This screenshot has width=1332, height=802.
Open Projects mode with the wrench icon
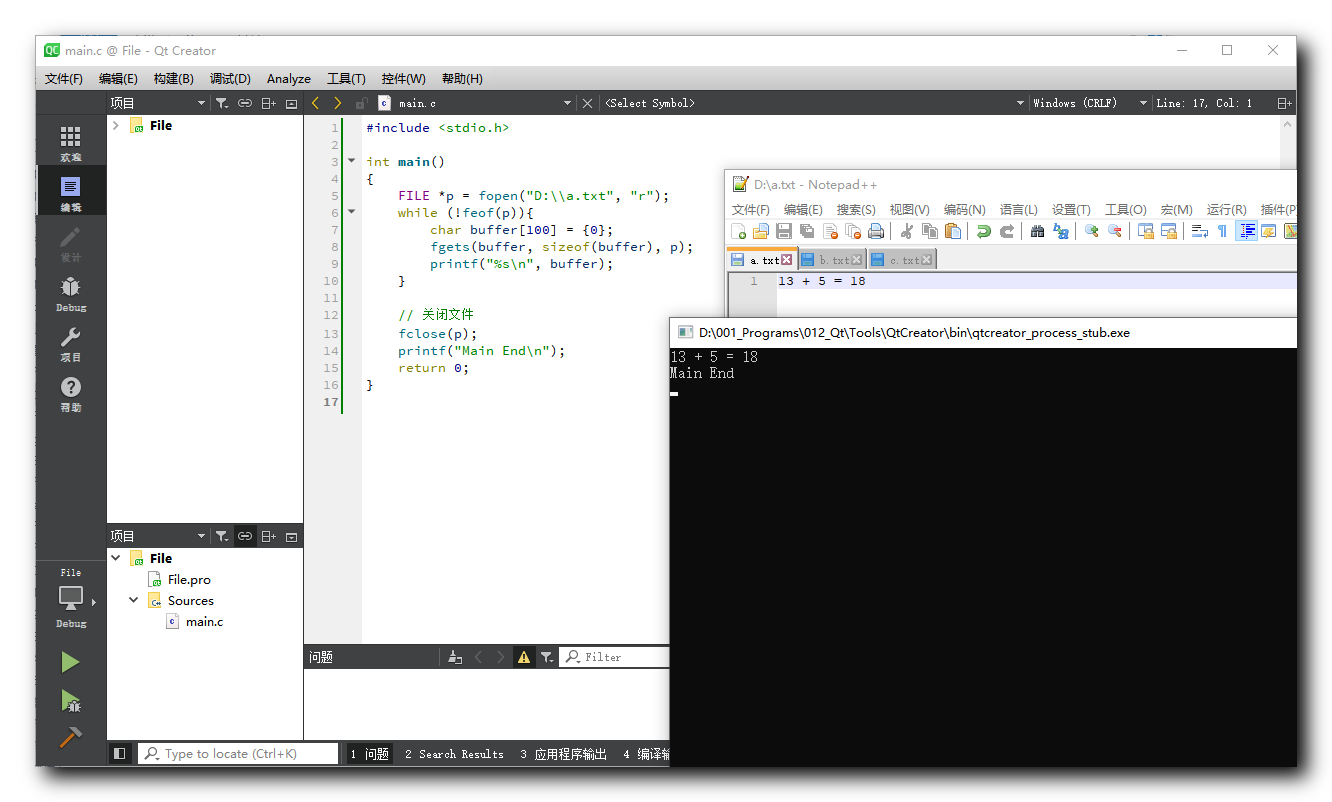[70, 343]
